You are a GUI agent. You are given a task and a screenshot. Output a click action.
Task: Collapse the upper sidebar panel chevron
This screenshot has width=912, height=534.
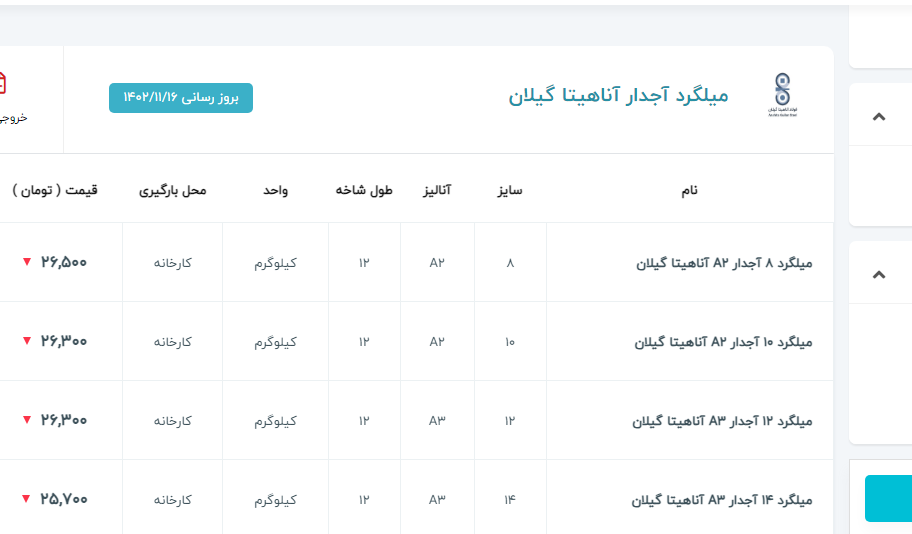tap(879, 117)
